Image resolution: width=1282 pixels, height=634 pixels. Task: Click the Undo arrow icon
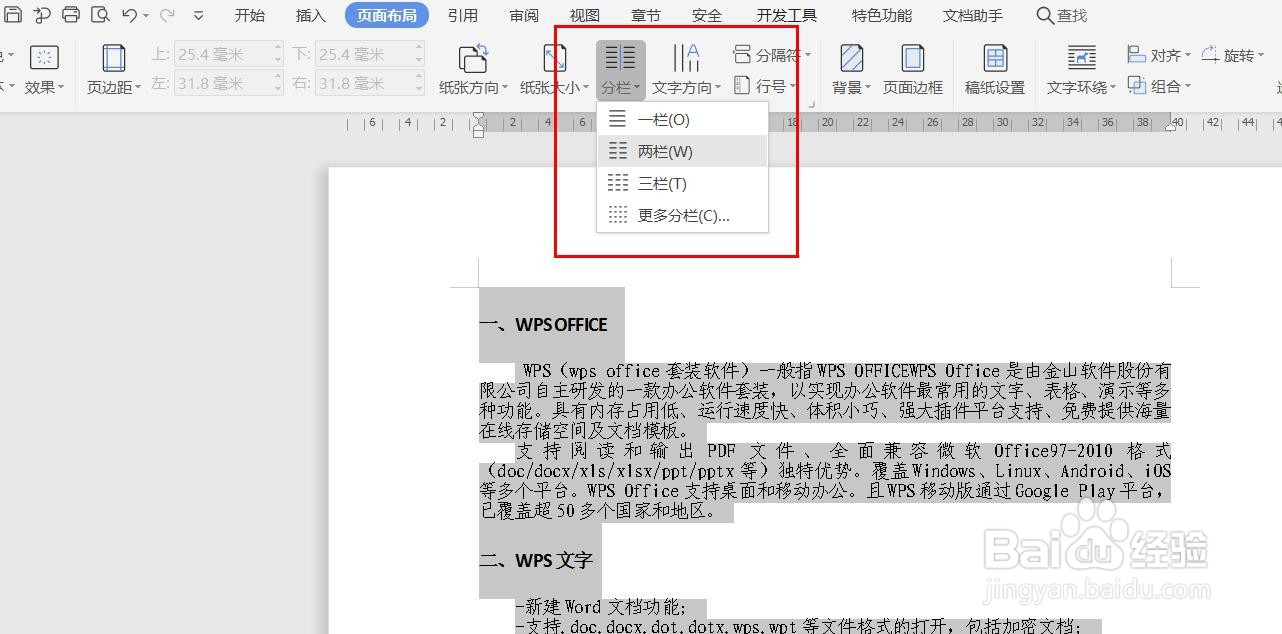pyautogui.click(x=130, y=15)
